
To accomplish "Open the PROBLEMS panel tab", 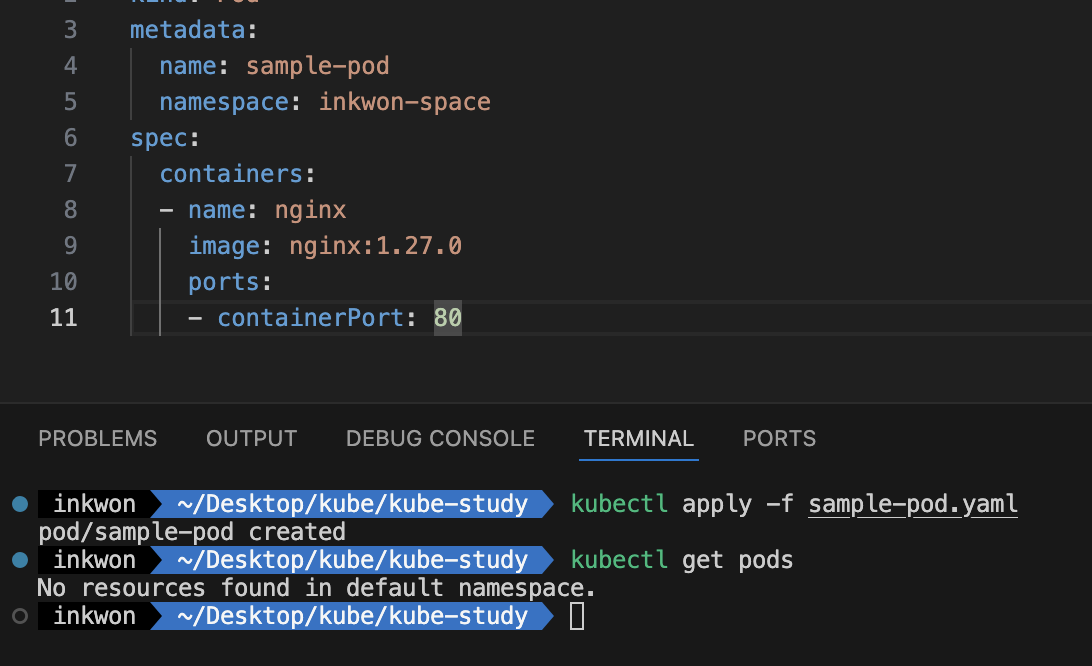I will tap(98, 438).
